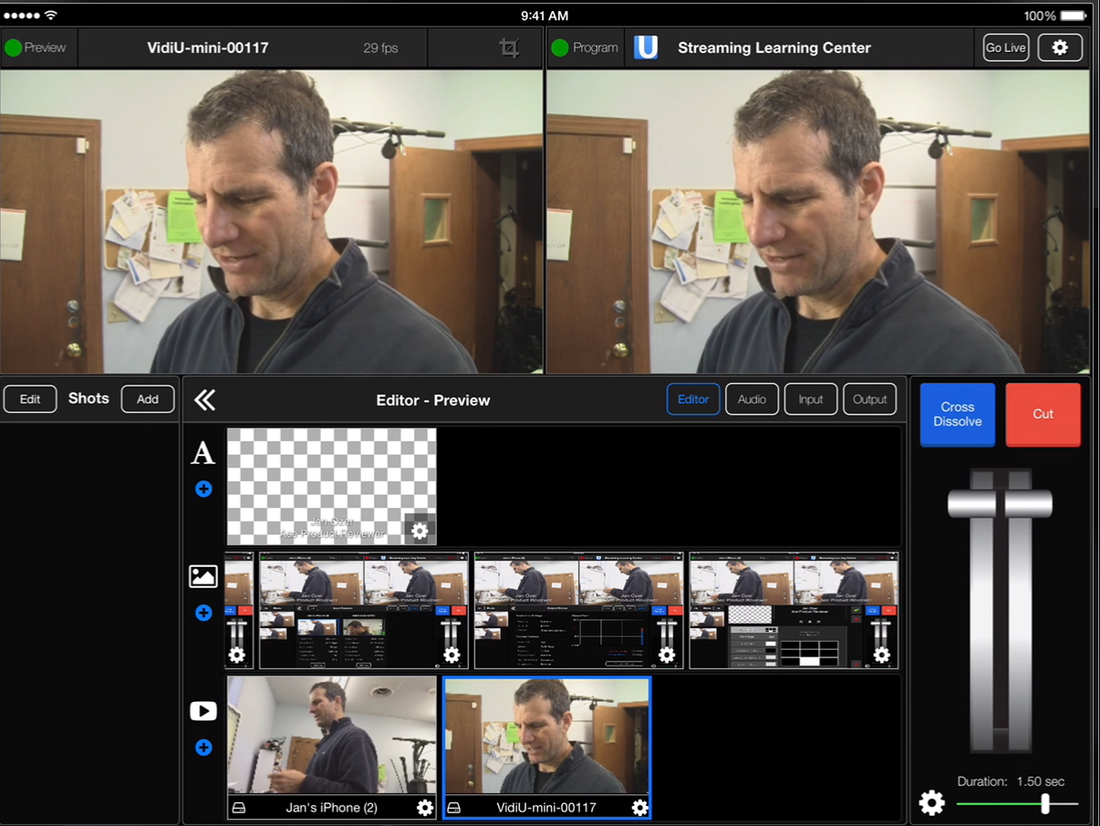
Task: Open the Program settings gear
Action: (x=1059, y=47)
